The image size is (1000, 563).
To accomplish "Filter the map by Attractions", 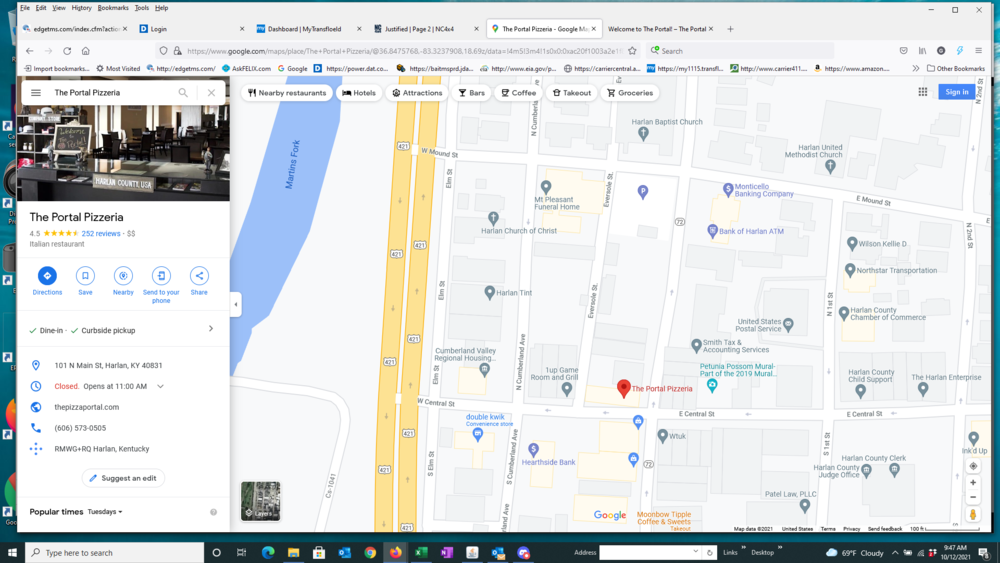I will 417,92.
